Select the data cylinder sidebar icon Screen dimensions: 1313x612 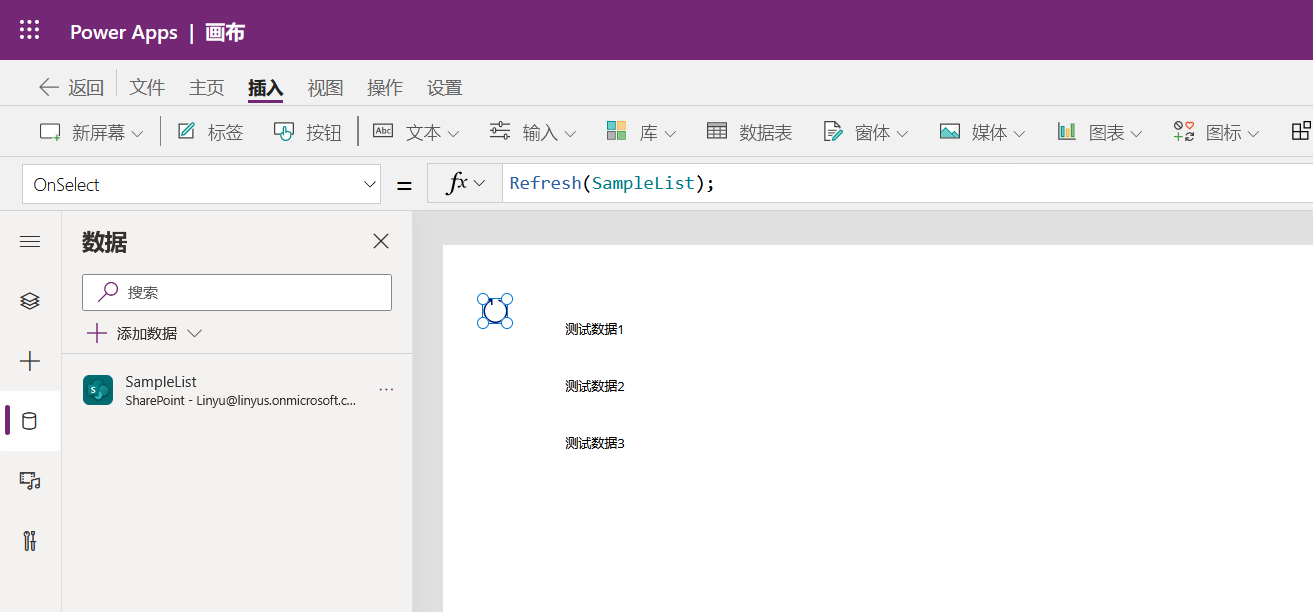[30, 421]
